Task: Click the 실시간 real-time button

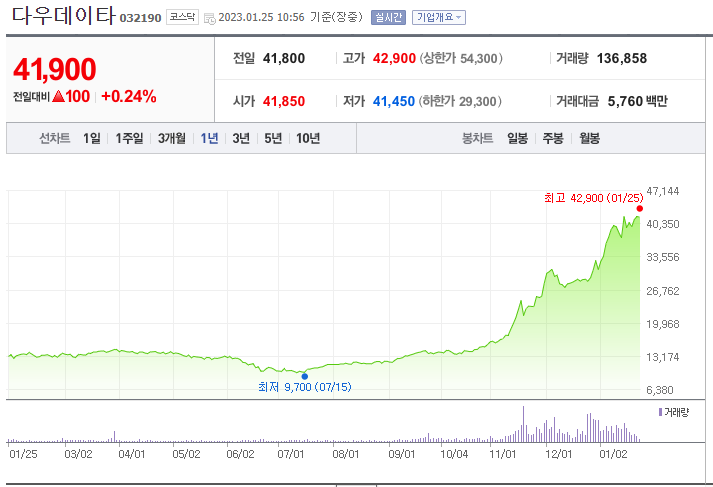Action: tap(388, 17)
